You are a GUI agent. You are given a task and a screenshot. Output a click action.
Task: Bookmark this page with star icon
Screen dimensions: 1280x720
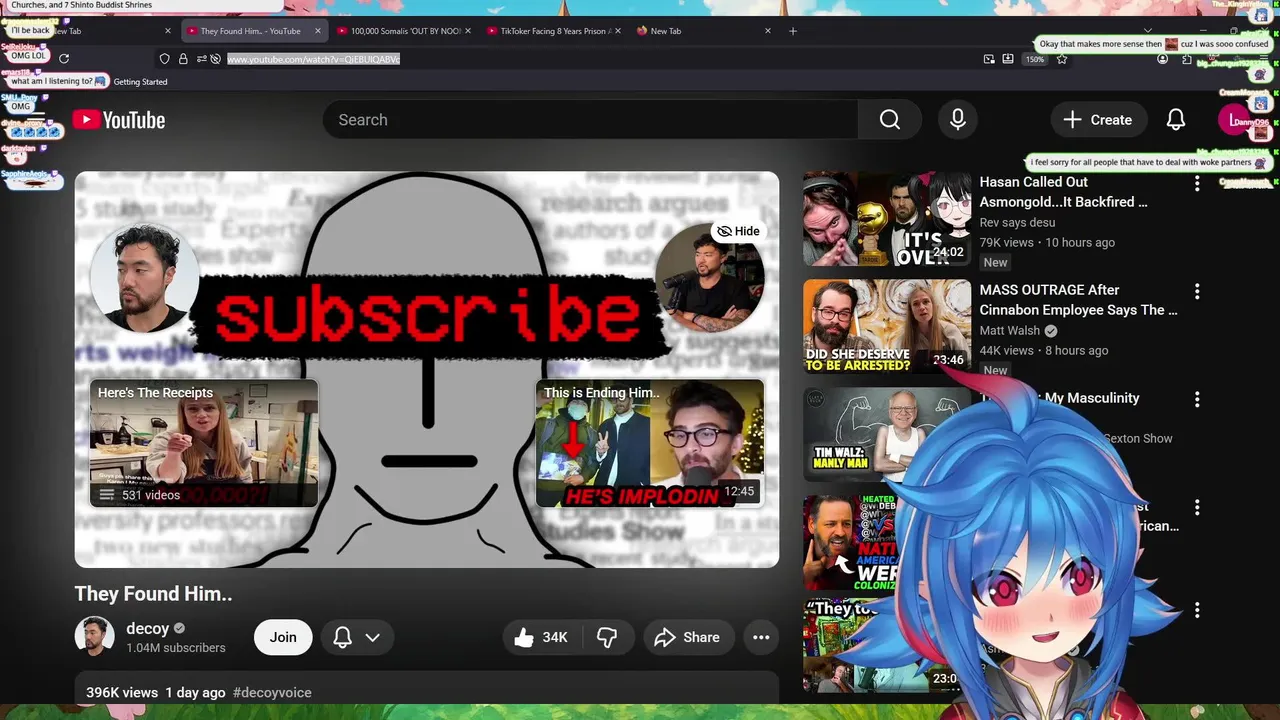1061,59
